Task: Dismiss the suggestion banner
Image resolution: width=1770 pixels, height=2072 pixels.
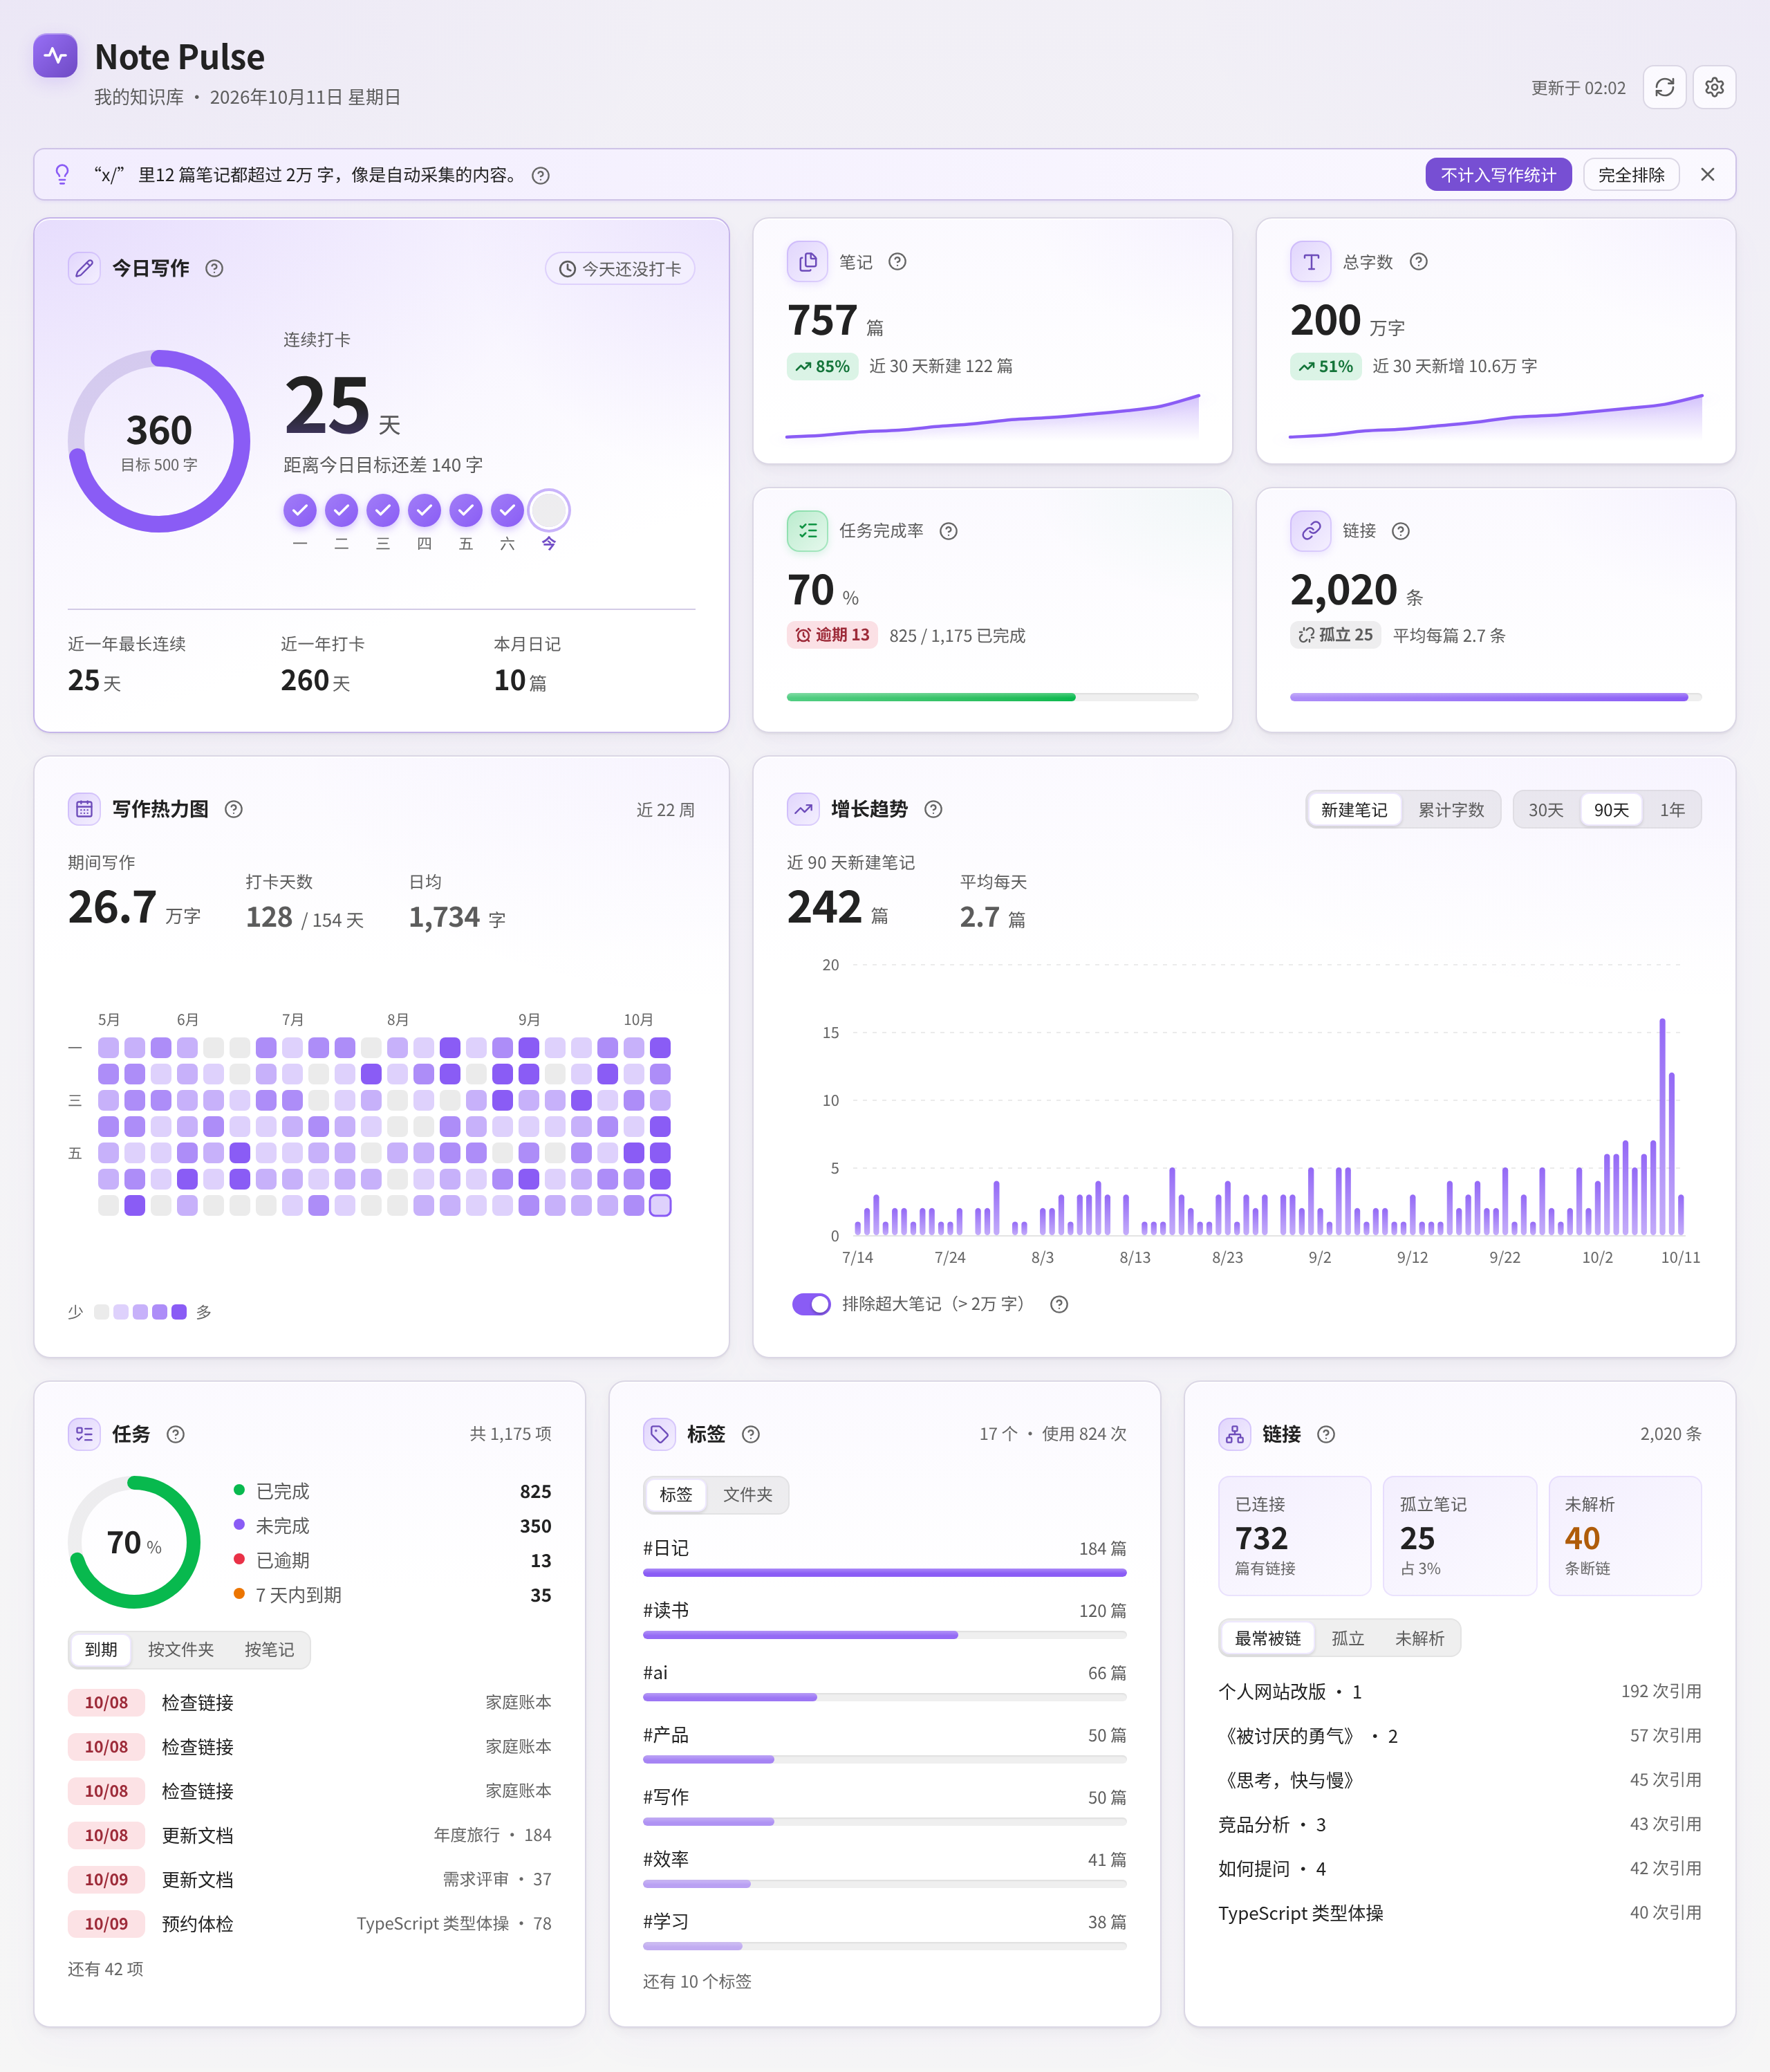Action: (1708, 175)
